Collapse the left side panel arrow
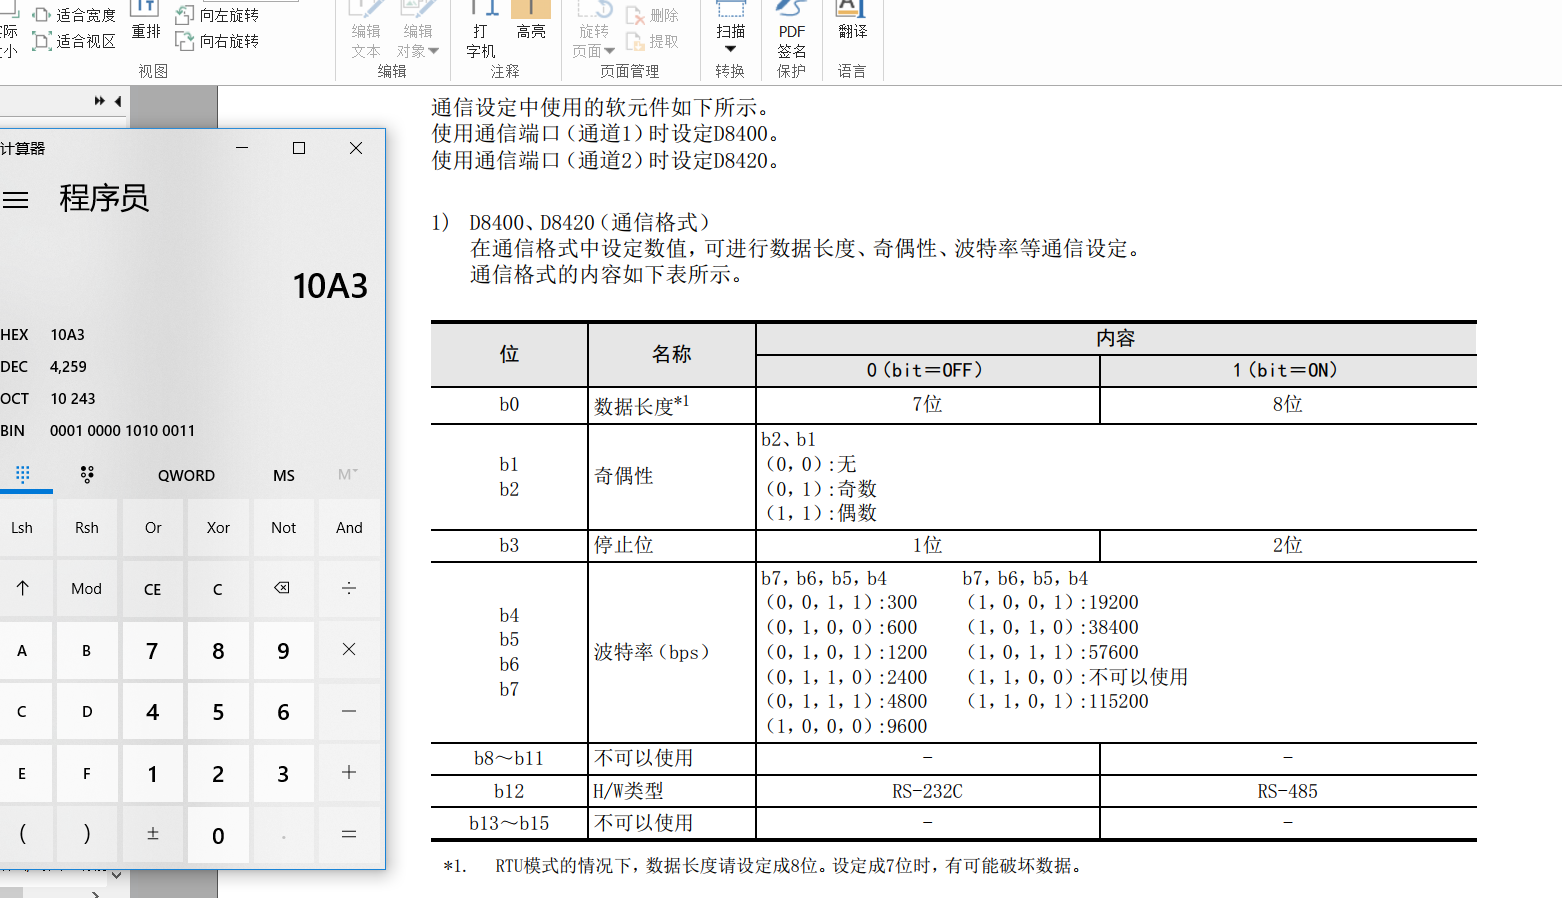 (118, 101)
